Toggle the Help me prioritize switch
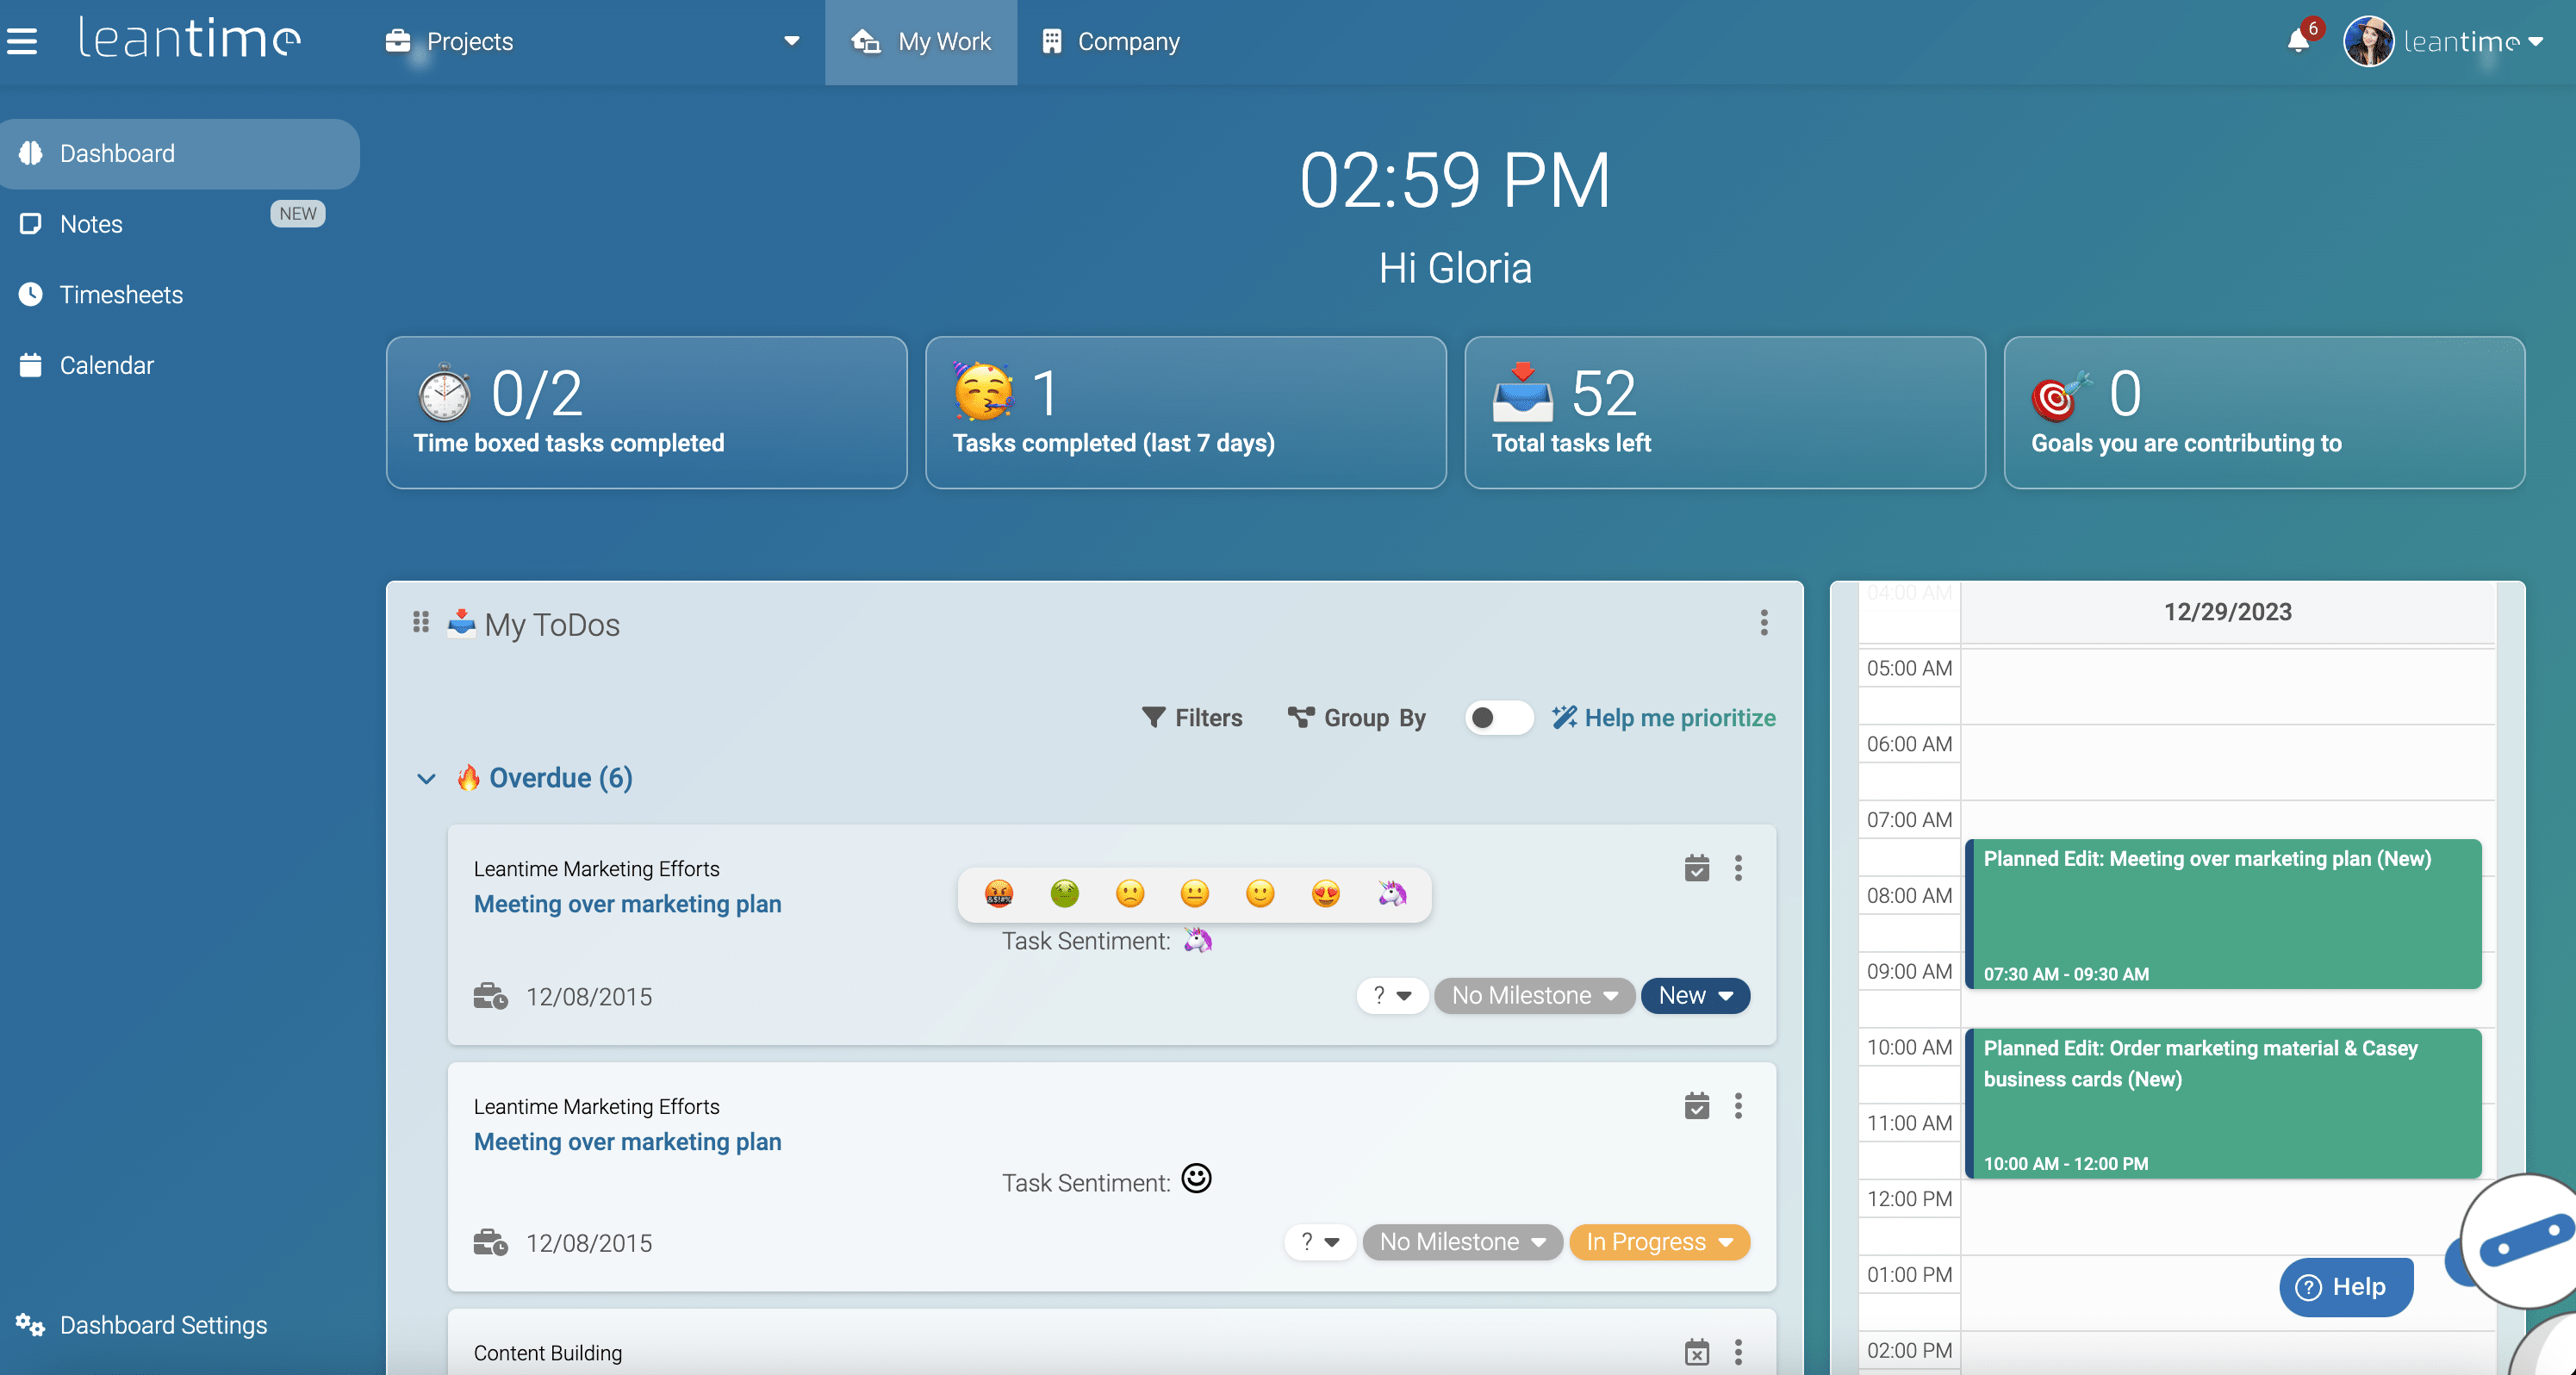Image resolution: width=2576 pixels, height=1375 pixels. (x=1498, y=718)
